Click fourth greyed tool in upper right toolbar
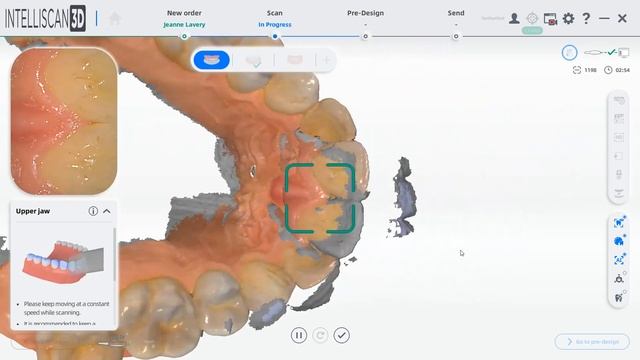640x360 pixels. click(619, 156)
